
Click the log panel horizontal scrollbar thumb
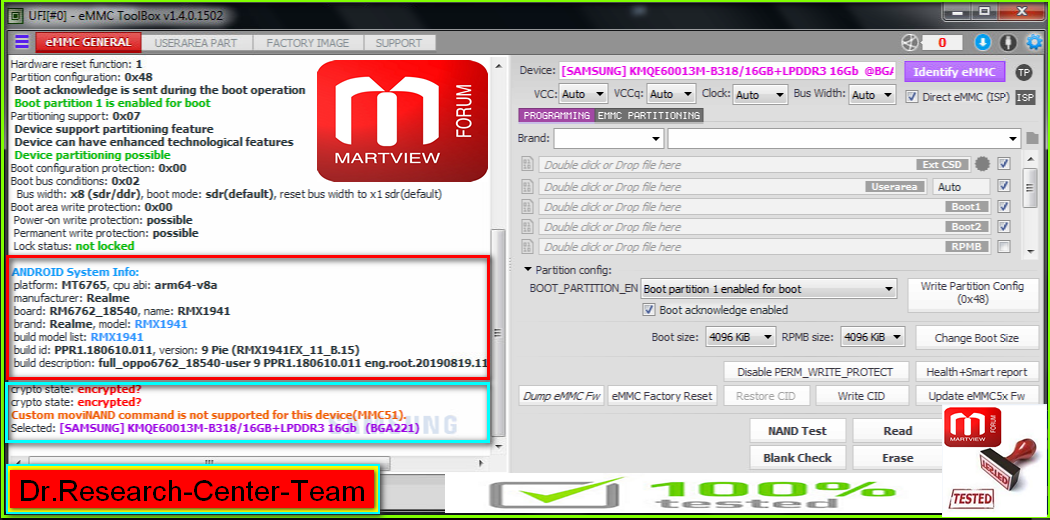210,462
